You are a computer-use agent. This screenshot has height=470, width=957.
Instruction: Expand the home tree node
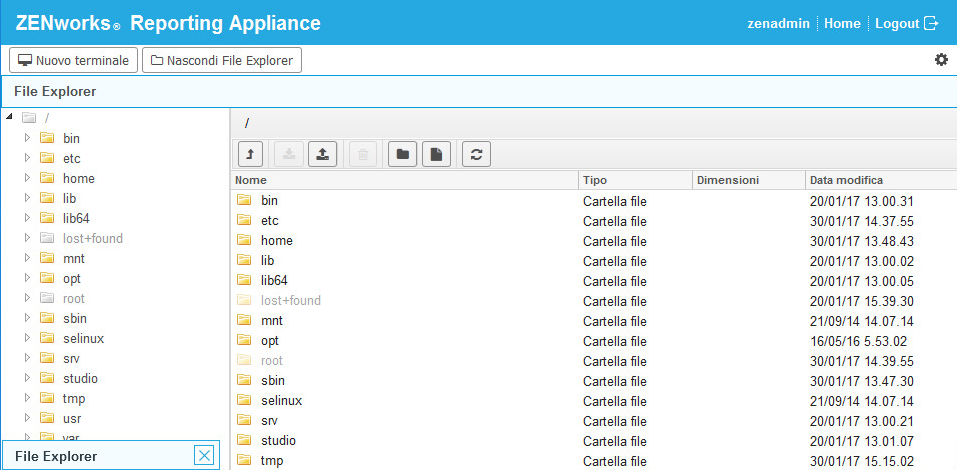[28, 178]
